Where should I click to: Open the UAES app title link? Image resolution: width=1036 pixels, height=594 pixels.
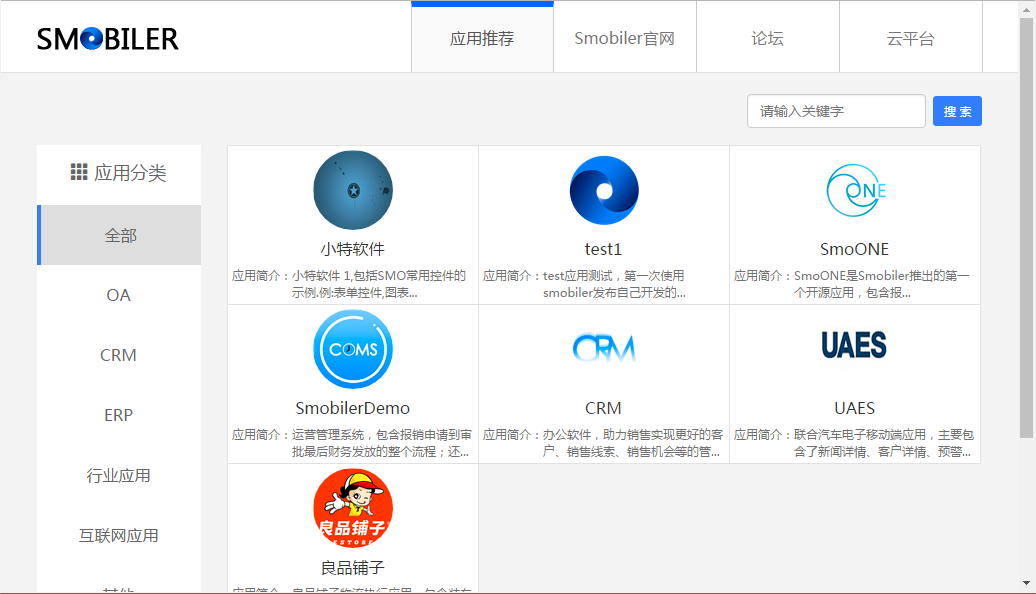point(854,408)
